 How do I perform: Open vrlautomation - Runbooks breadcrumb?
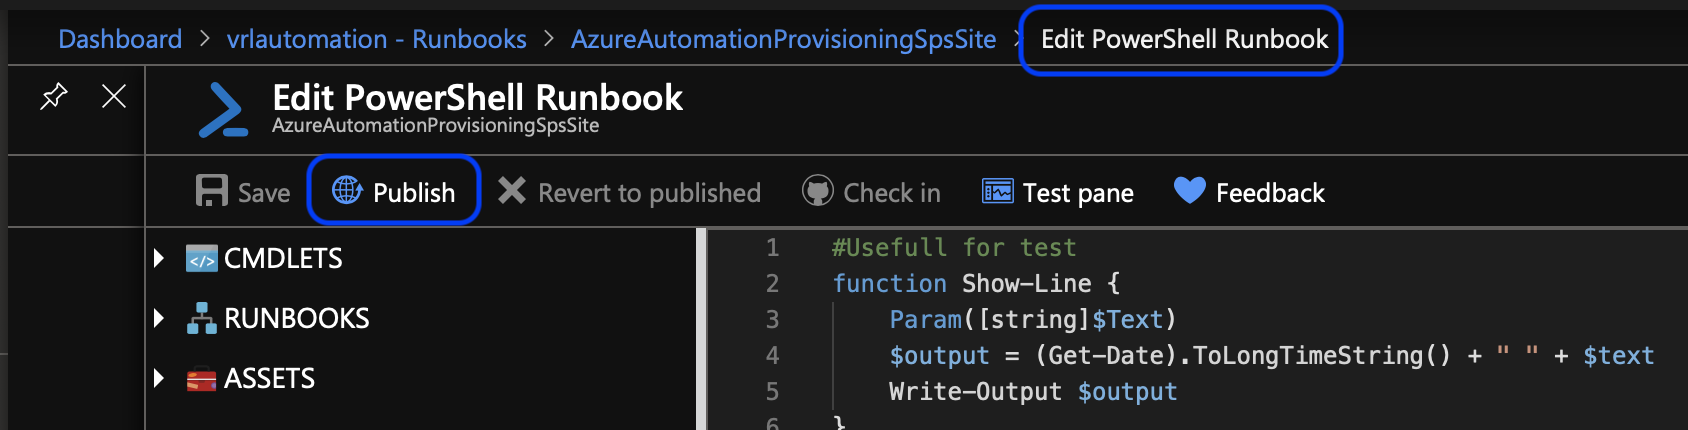click(x=376, y=39)
